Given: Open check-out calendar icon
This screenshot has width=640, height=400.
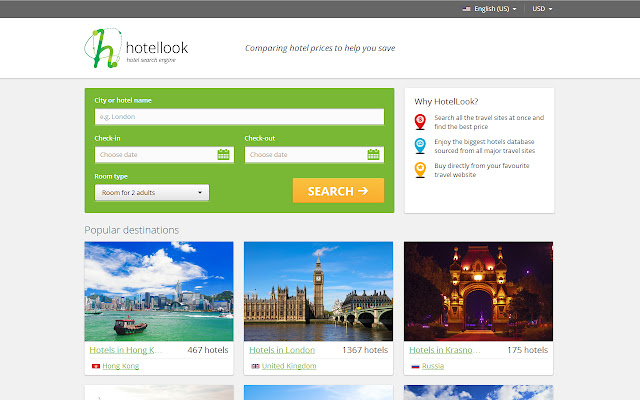Looking at the screenshot, I should 373,155.
